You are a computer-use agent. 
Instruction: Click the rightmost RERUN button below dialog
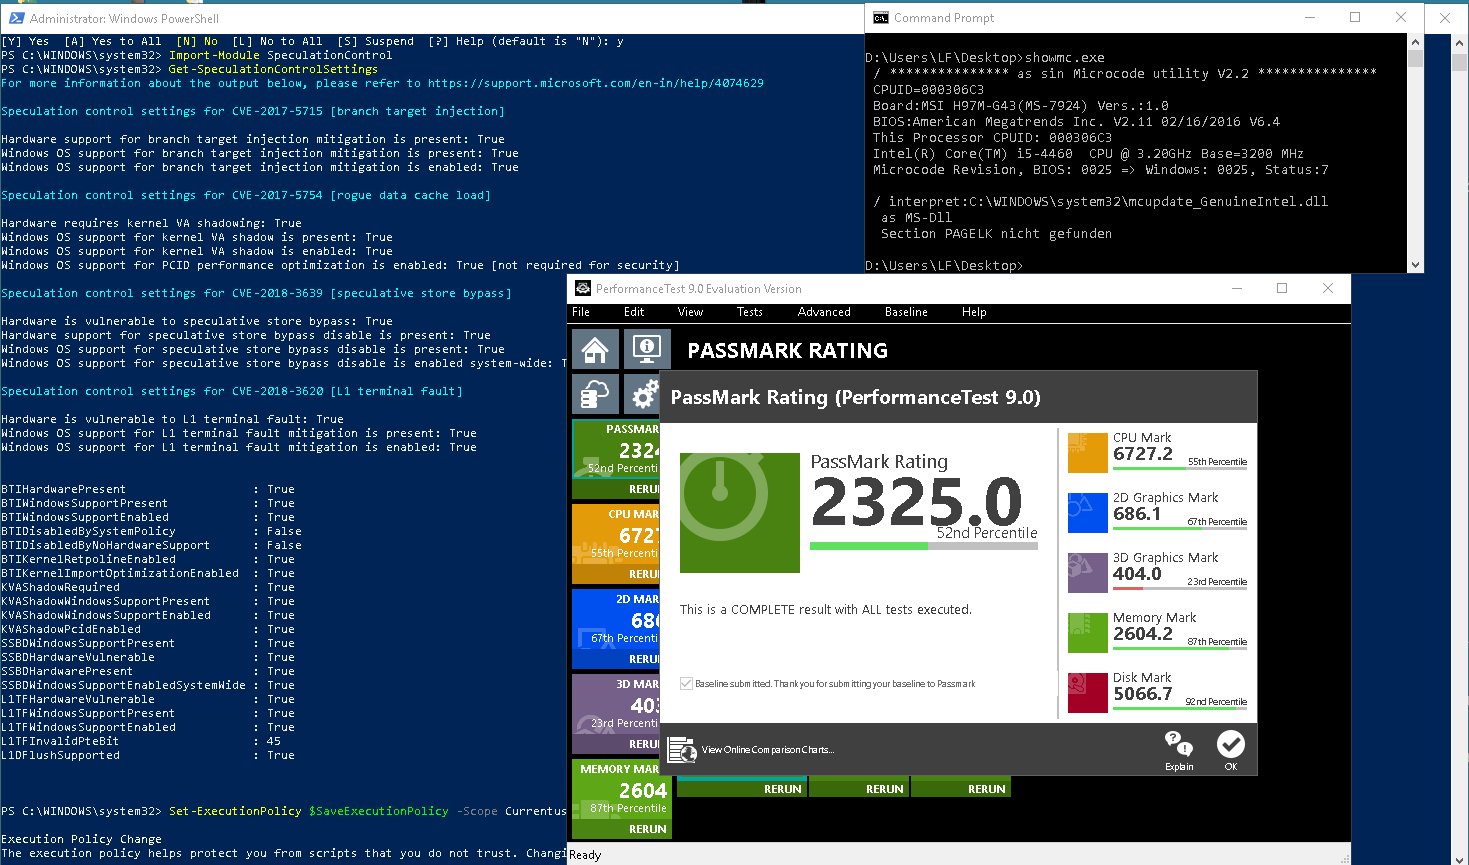987,789
